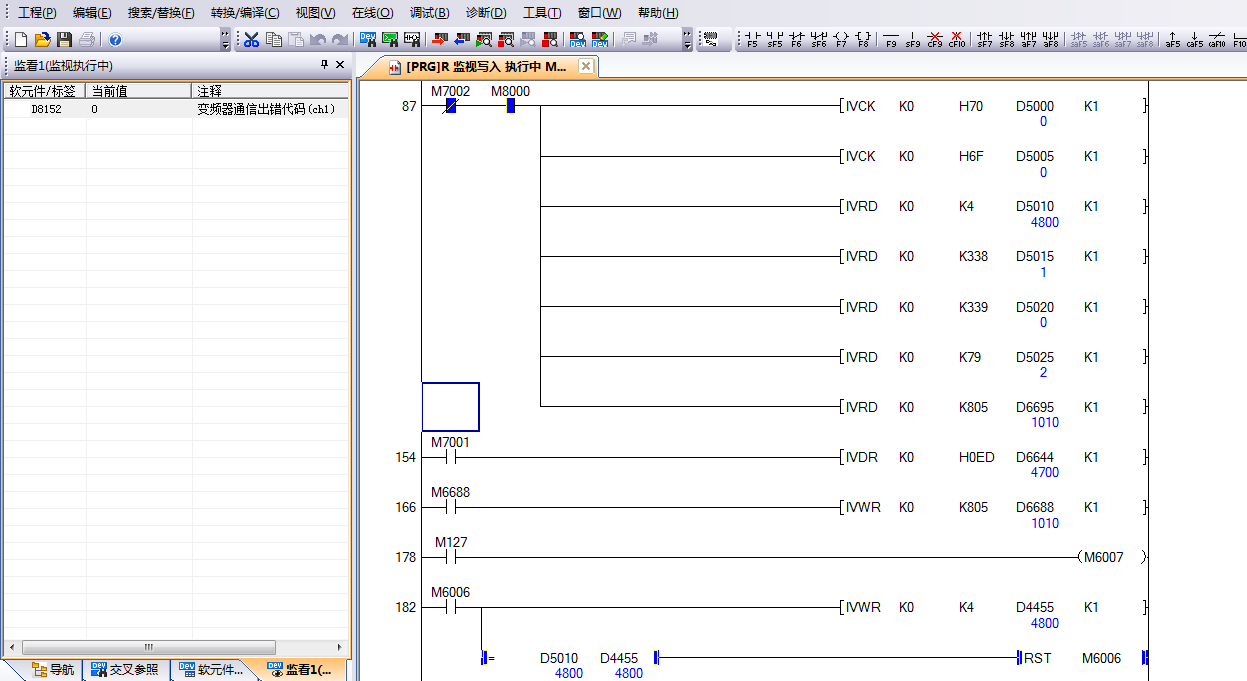
Task: Open the 转换/编译(C) menu
Action: [x=245, y=13]
